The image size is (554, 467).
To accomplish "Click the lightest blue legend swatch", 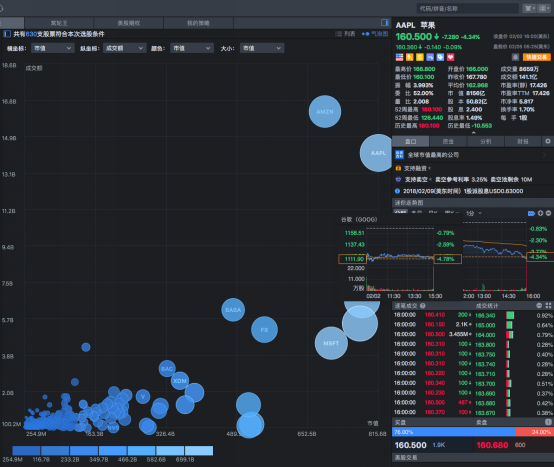I will 199,450.
